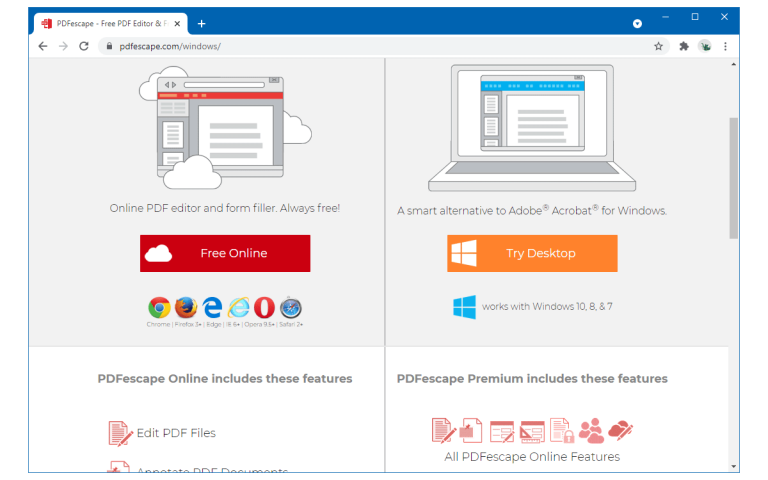768x480 pixels.
Task: Click the Opera browser icon
Action: pyautogui.click(x=264, y=308)
